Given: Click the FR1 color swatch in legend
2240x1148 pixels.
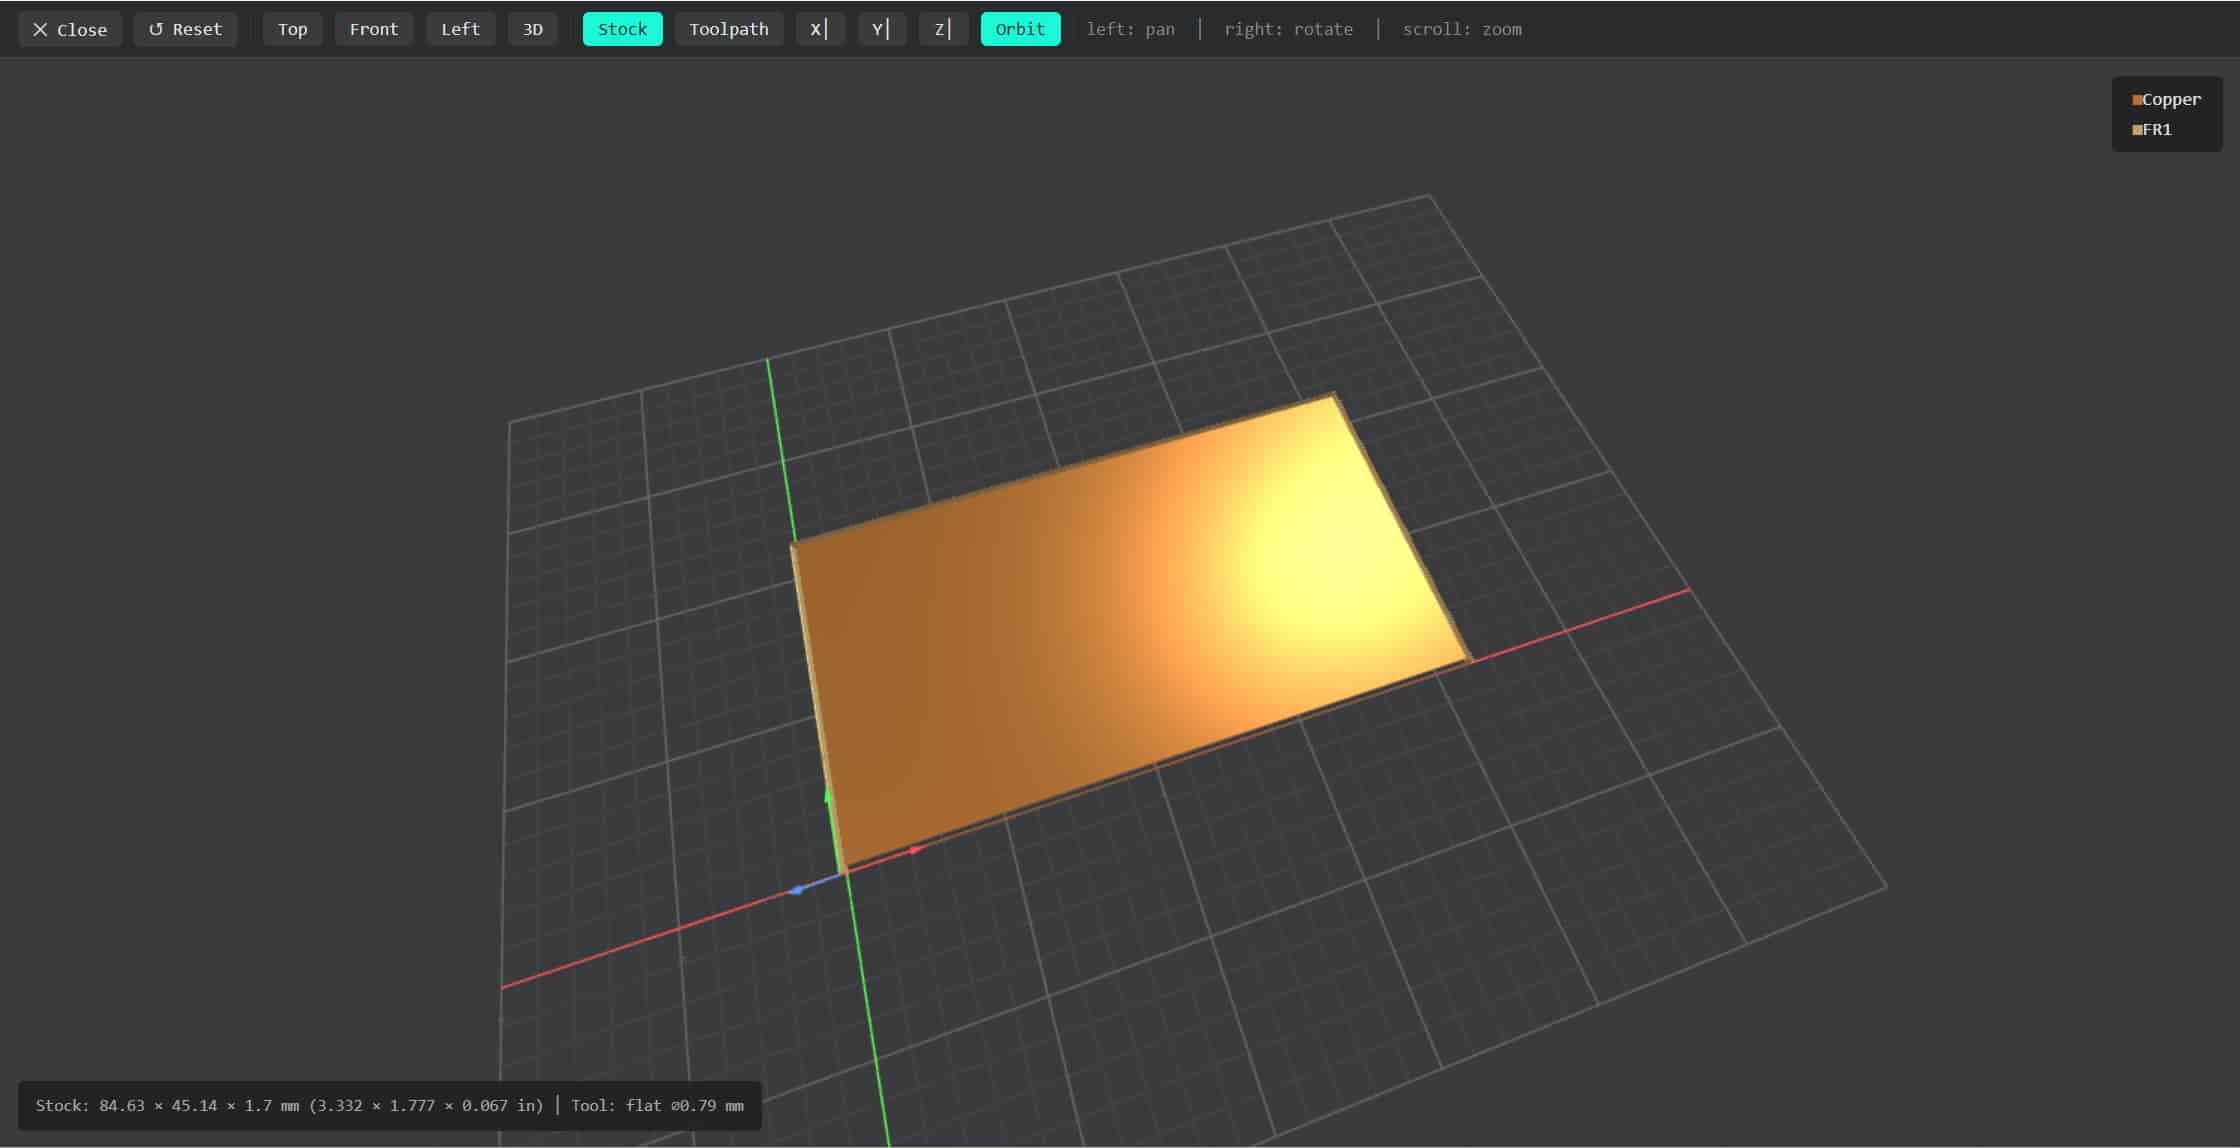Looking at the screenshot, I should [x=2137, y=130].
